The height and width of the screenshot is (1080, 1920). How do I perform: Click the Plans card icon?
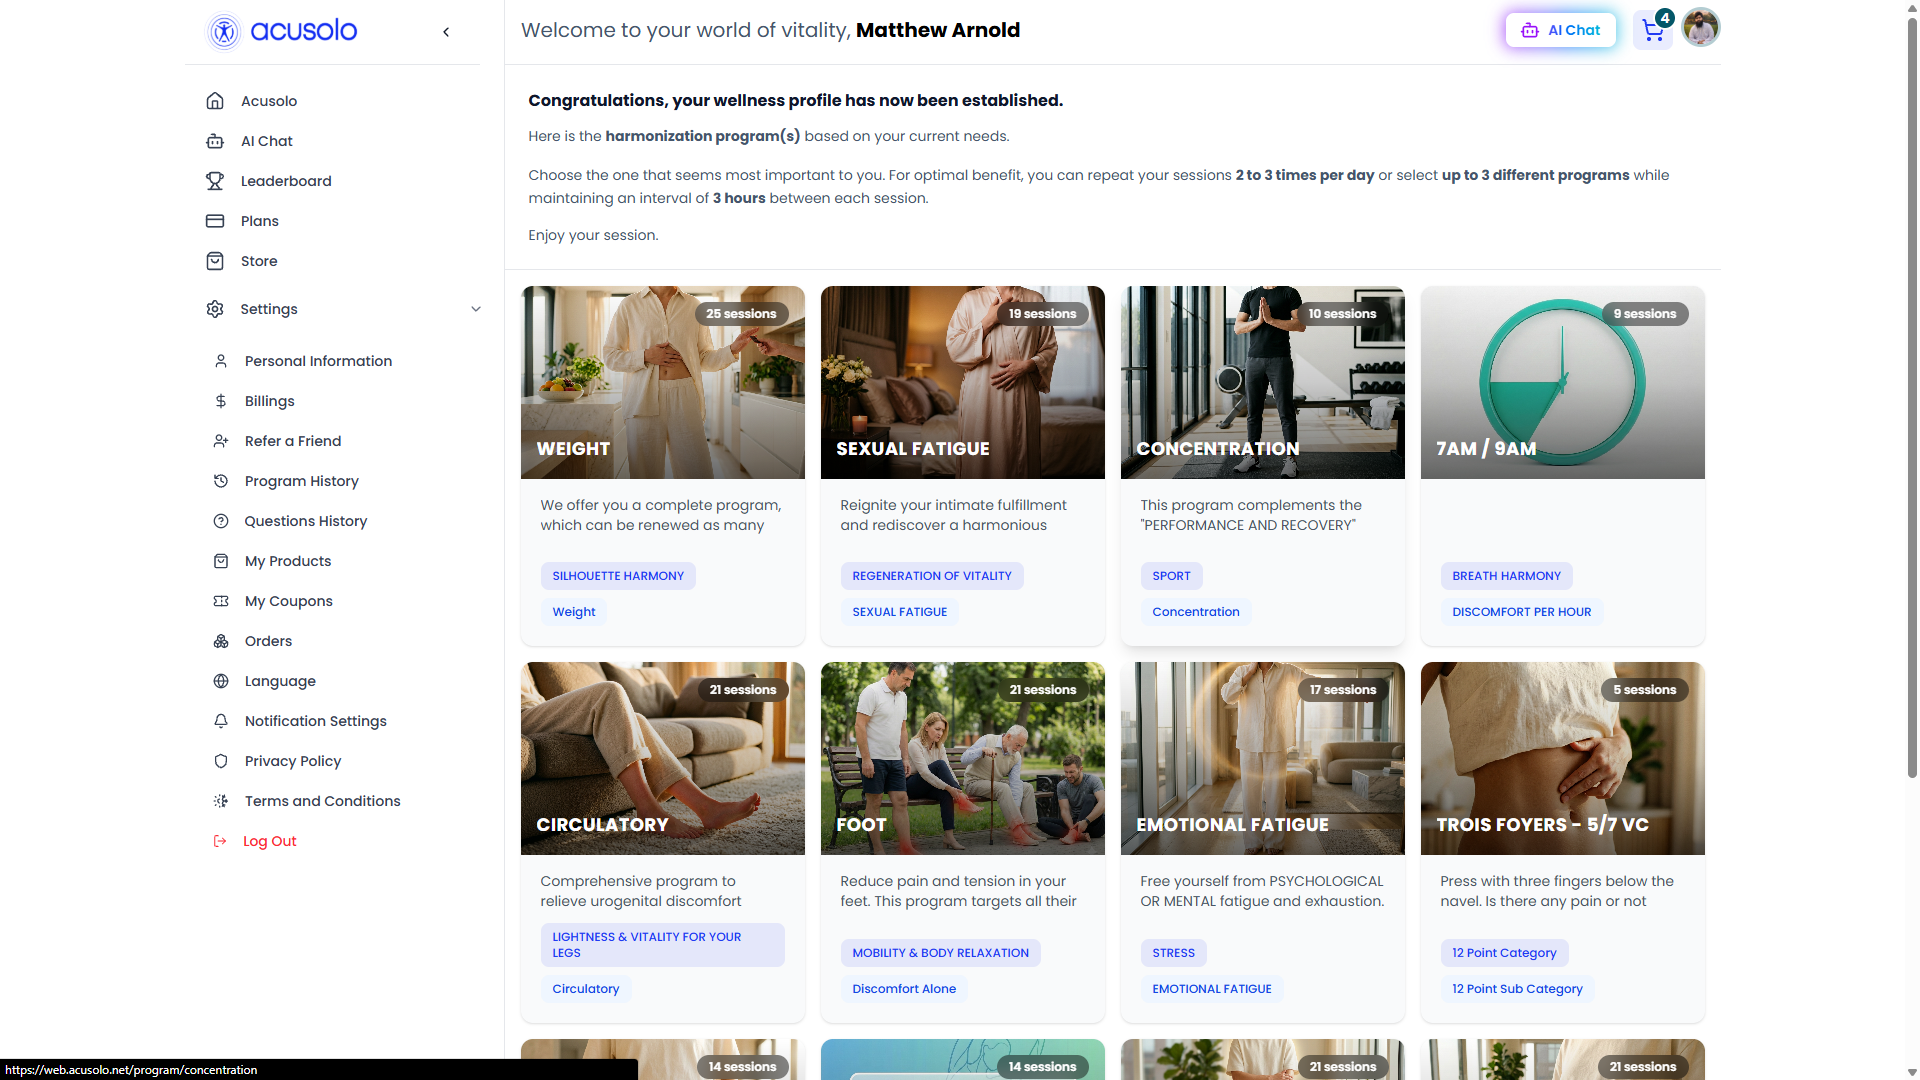tap(215, 221)
